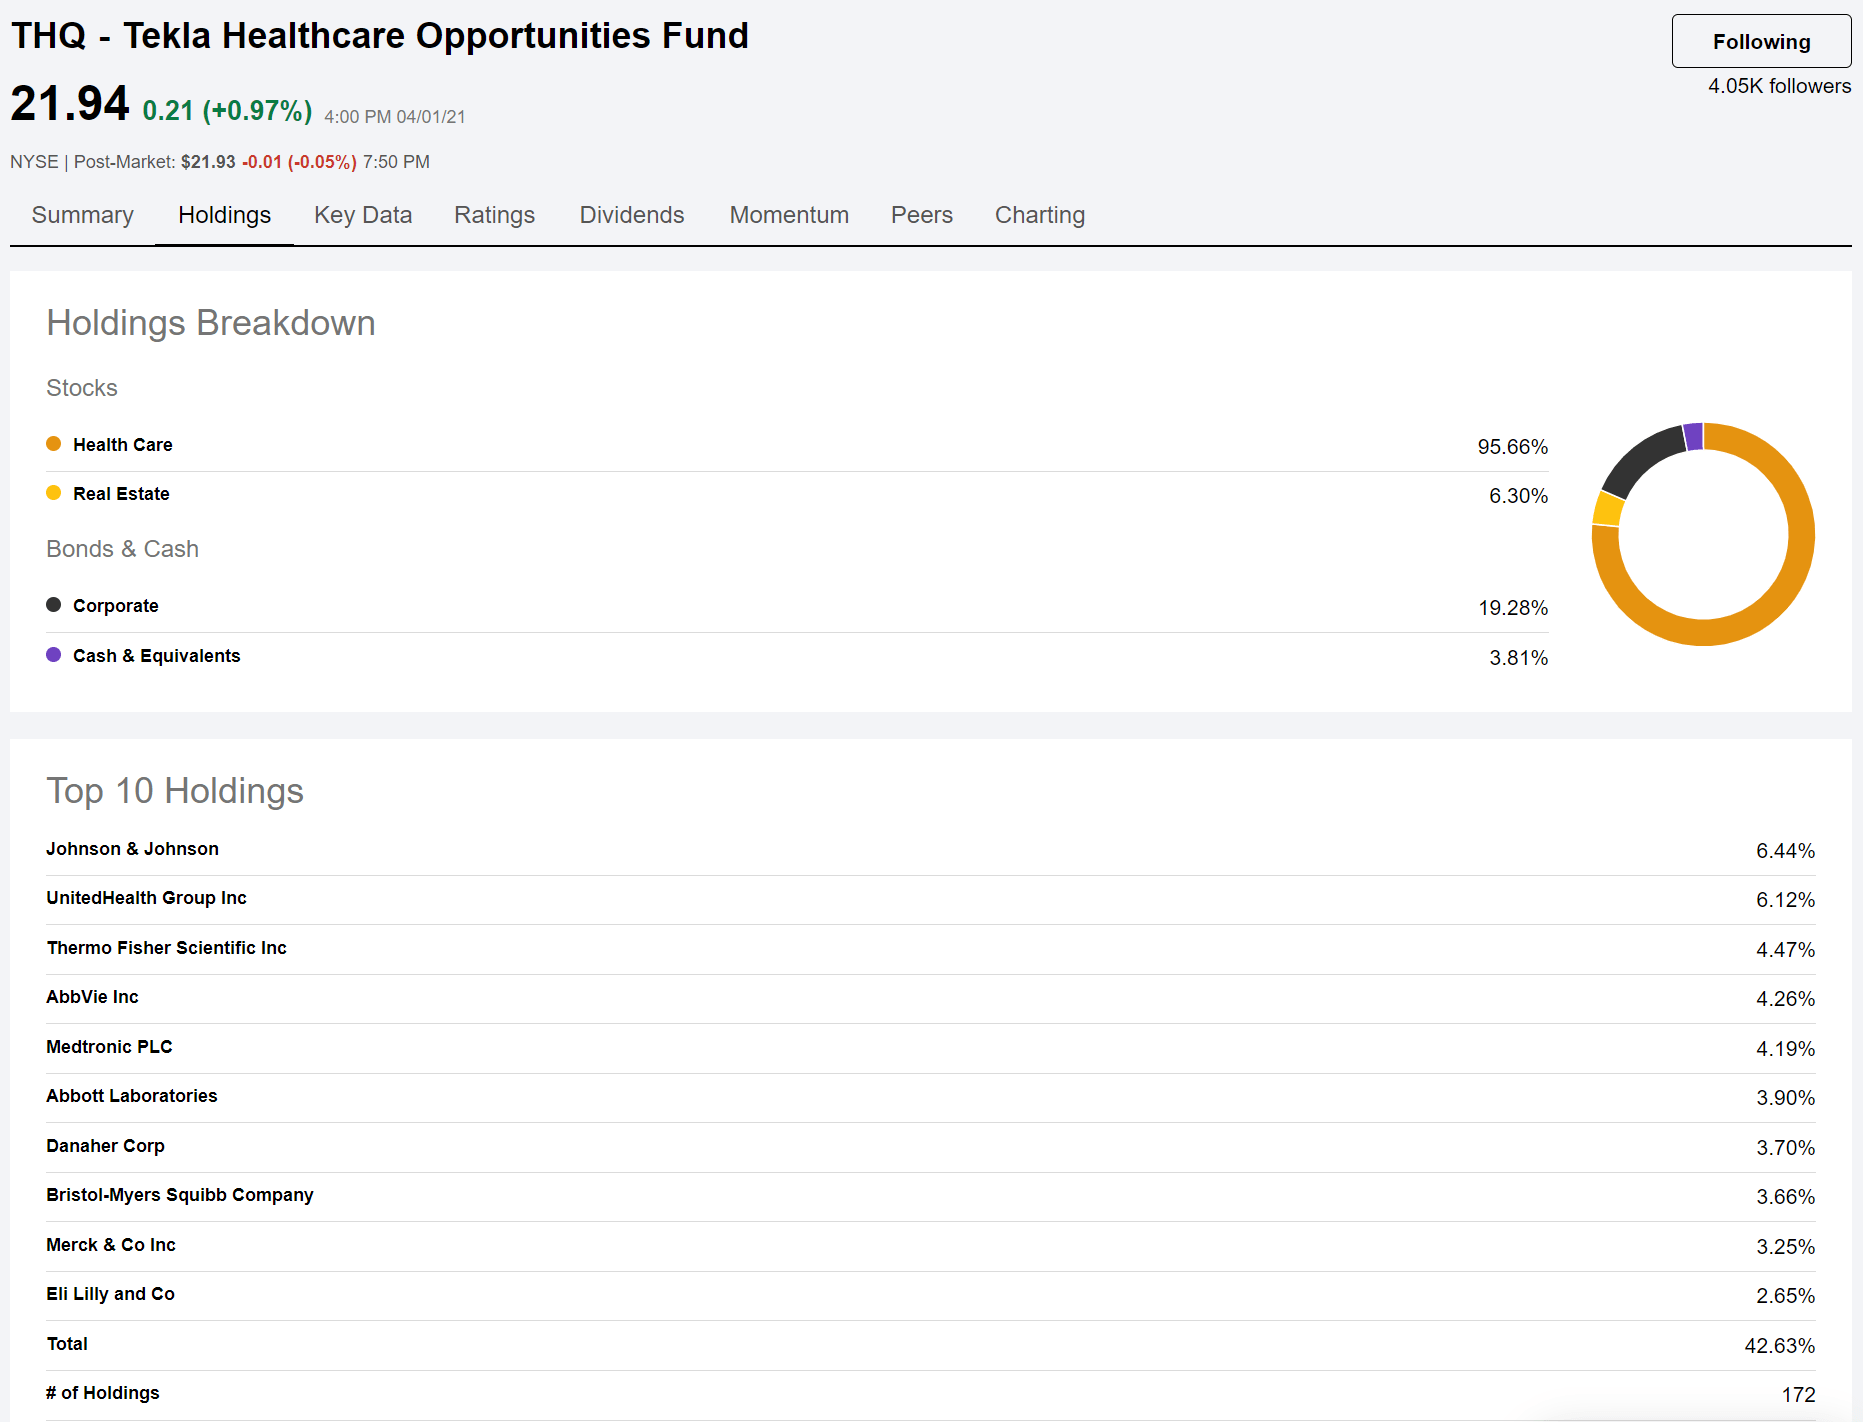Image resolution: width=1863 pixels, height=1422 pixels.
Task: Switch to the Peers tab
Action: [921, 215]
